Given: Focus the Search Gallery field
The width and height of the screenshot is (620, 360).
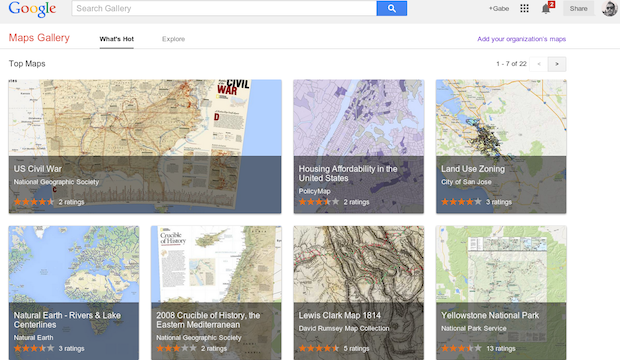Looking at the screenshot, I should 224,8.
